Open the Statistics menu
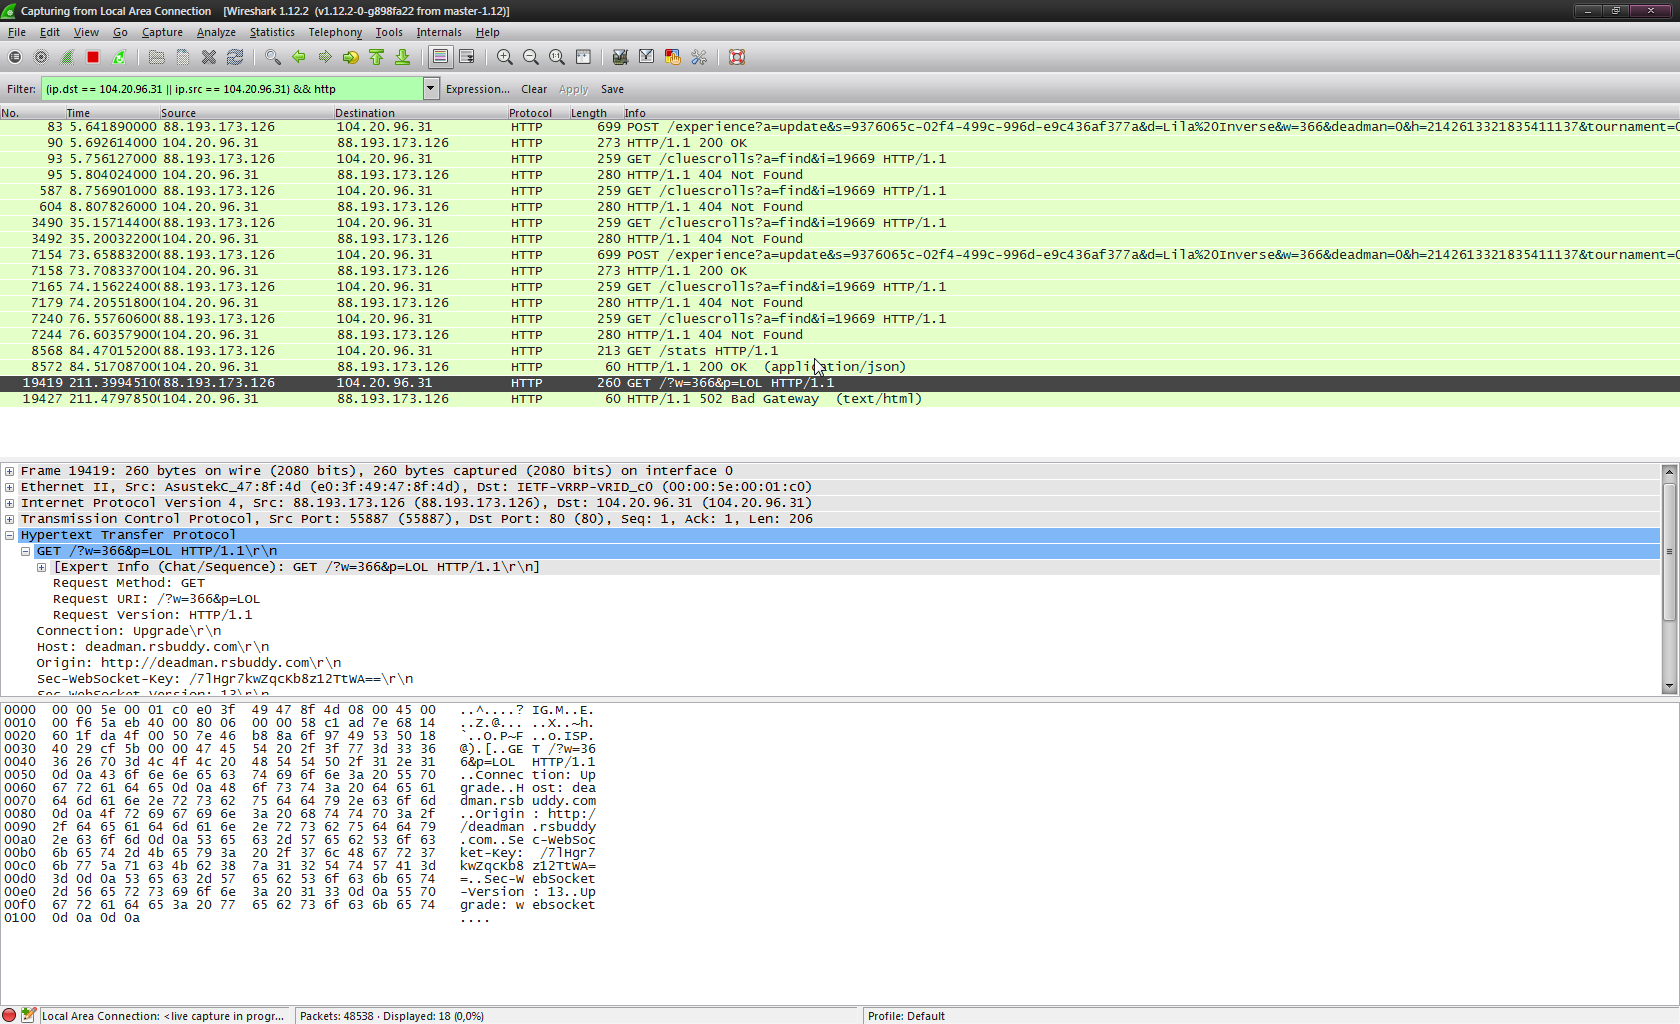This screenshot has height=1024, width=1680. 272,32
